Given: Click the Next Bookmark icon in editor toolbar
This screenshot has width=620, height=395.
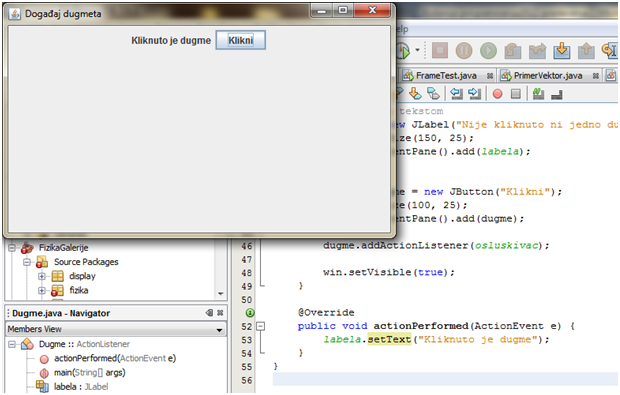Looking at the screenshot, I should [474, 94].
